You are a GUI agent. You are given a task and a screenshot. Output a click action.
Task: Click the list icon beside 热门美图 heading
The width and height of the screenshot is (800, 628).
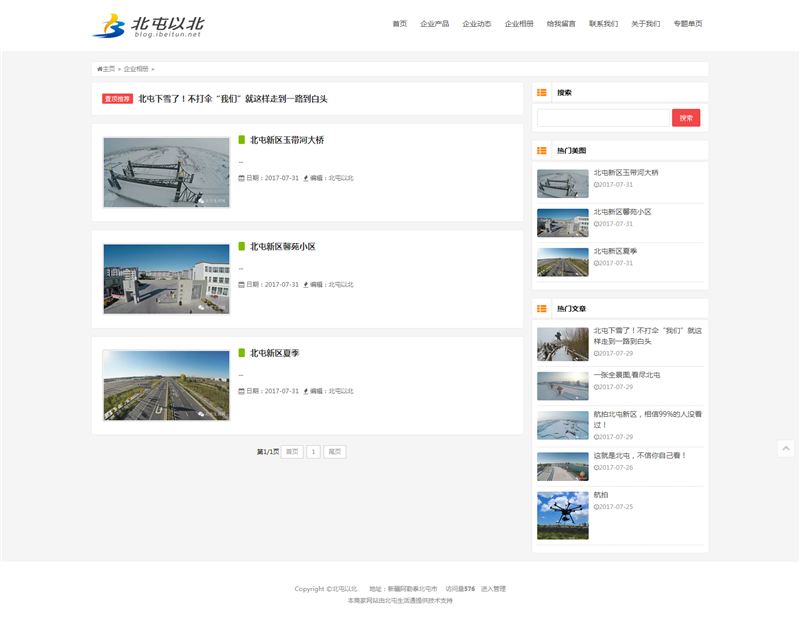pos(542,150)
